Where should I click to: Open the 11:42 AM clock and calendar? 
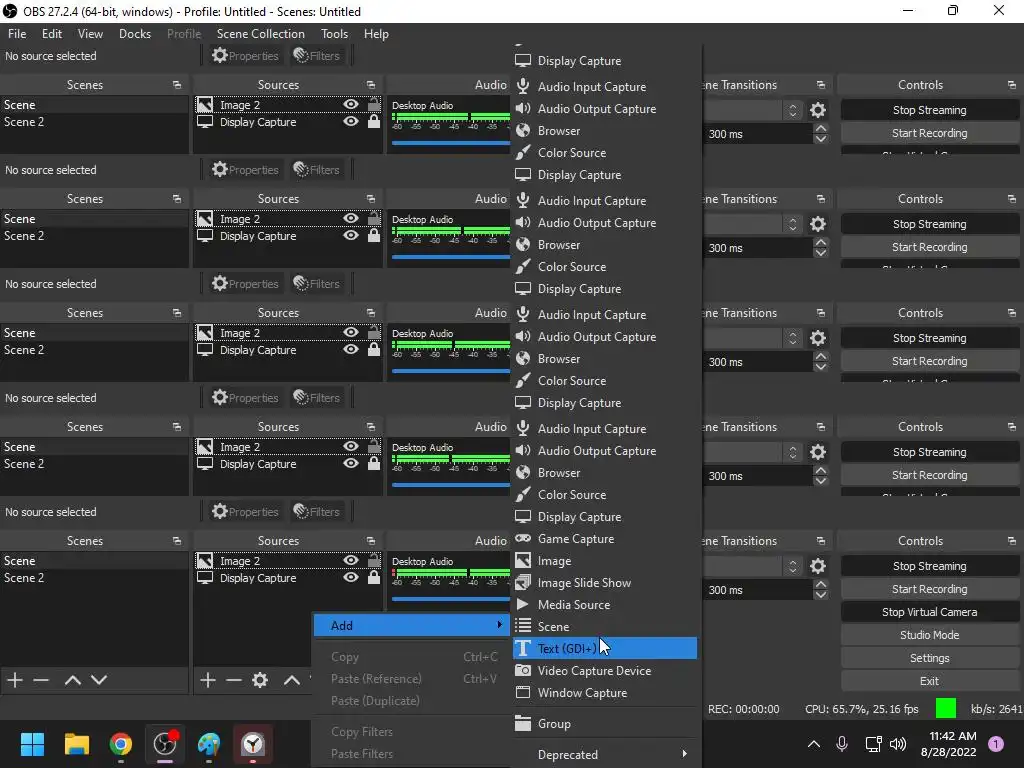coord(949,744)
